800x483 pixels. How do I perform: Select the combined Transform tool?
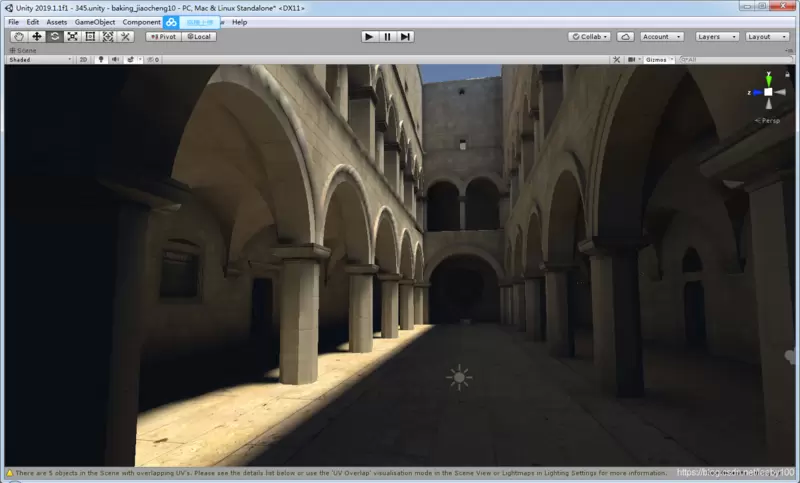[108, 37]
